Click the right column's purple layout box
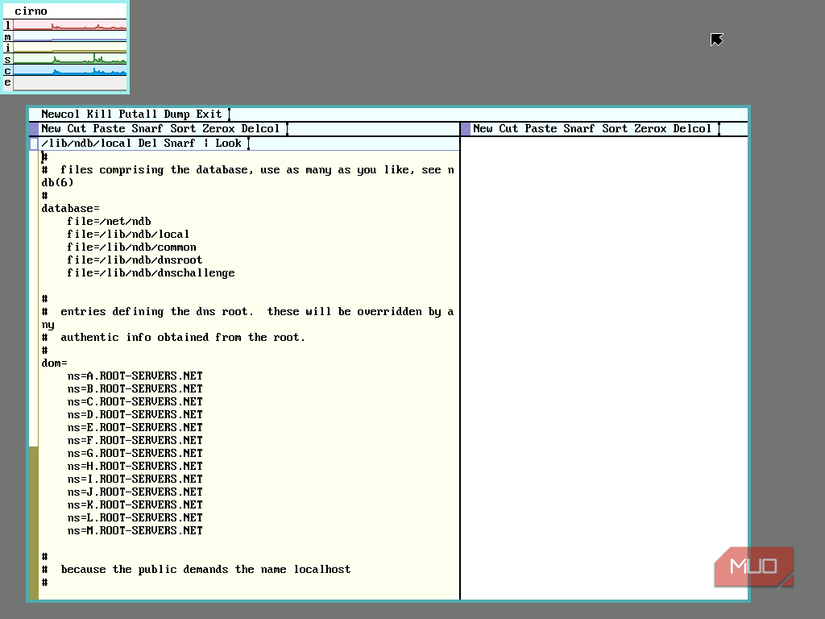This screenshot has height=619, width=825. tap(466, 128)
